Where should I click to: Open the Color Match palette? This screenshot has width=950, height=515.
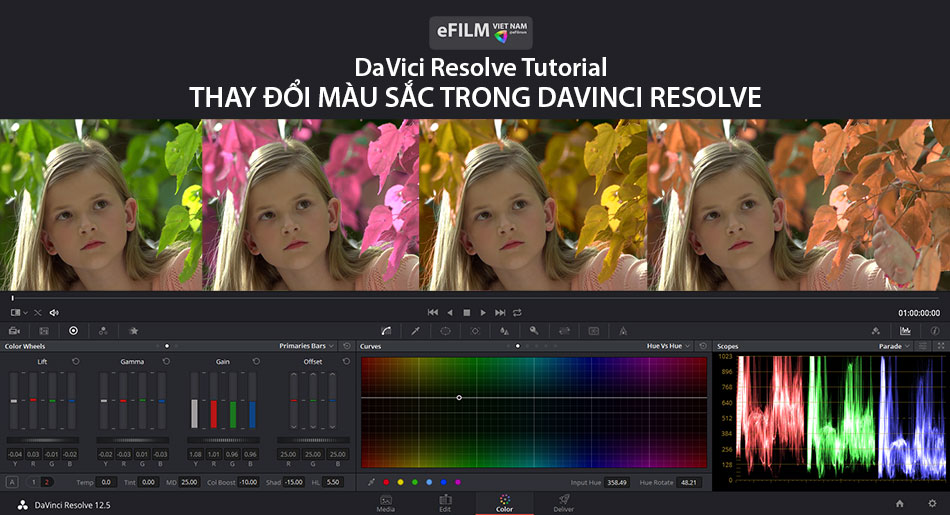[44, 331]
